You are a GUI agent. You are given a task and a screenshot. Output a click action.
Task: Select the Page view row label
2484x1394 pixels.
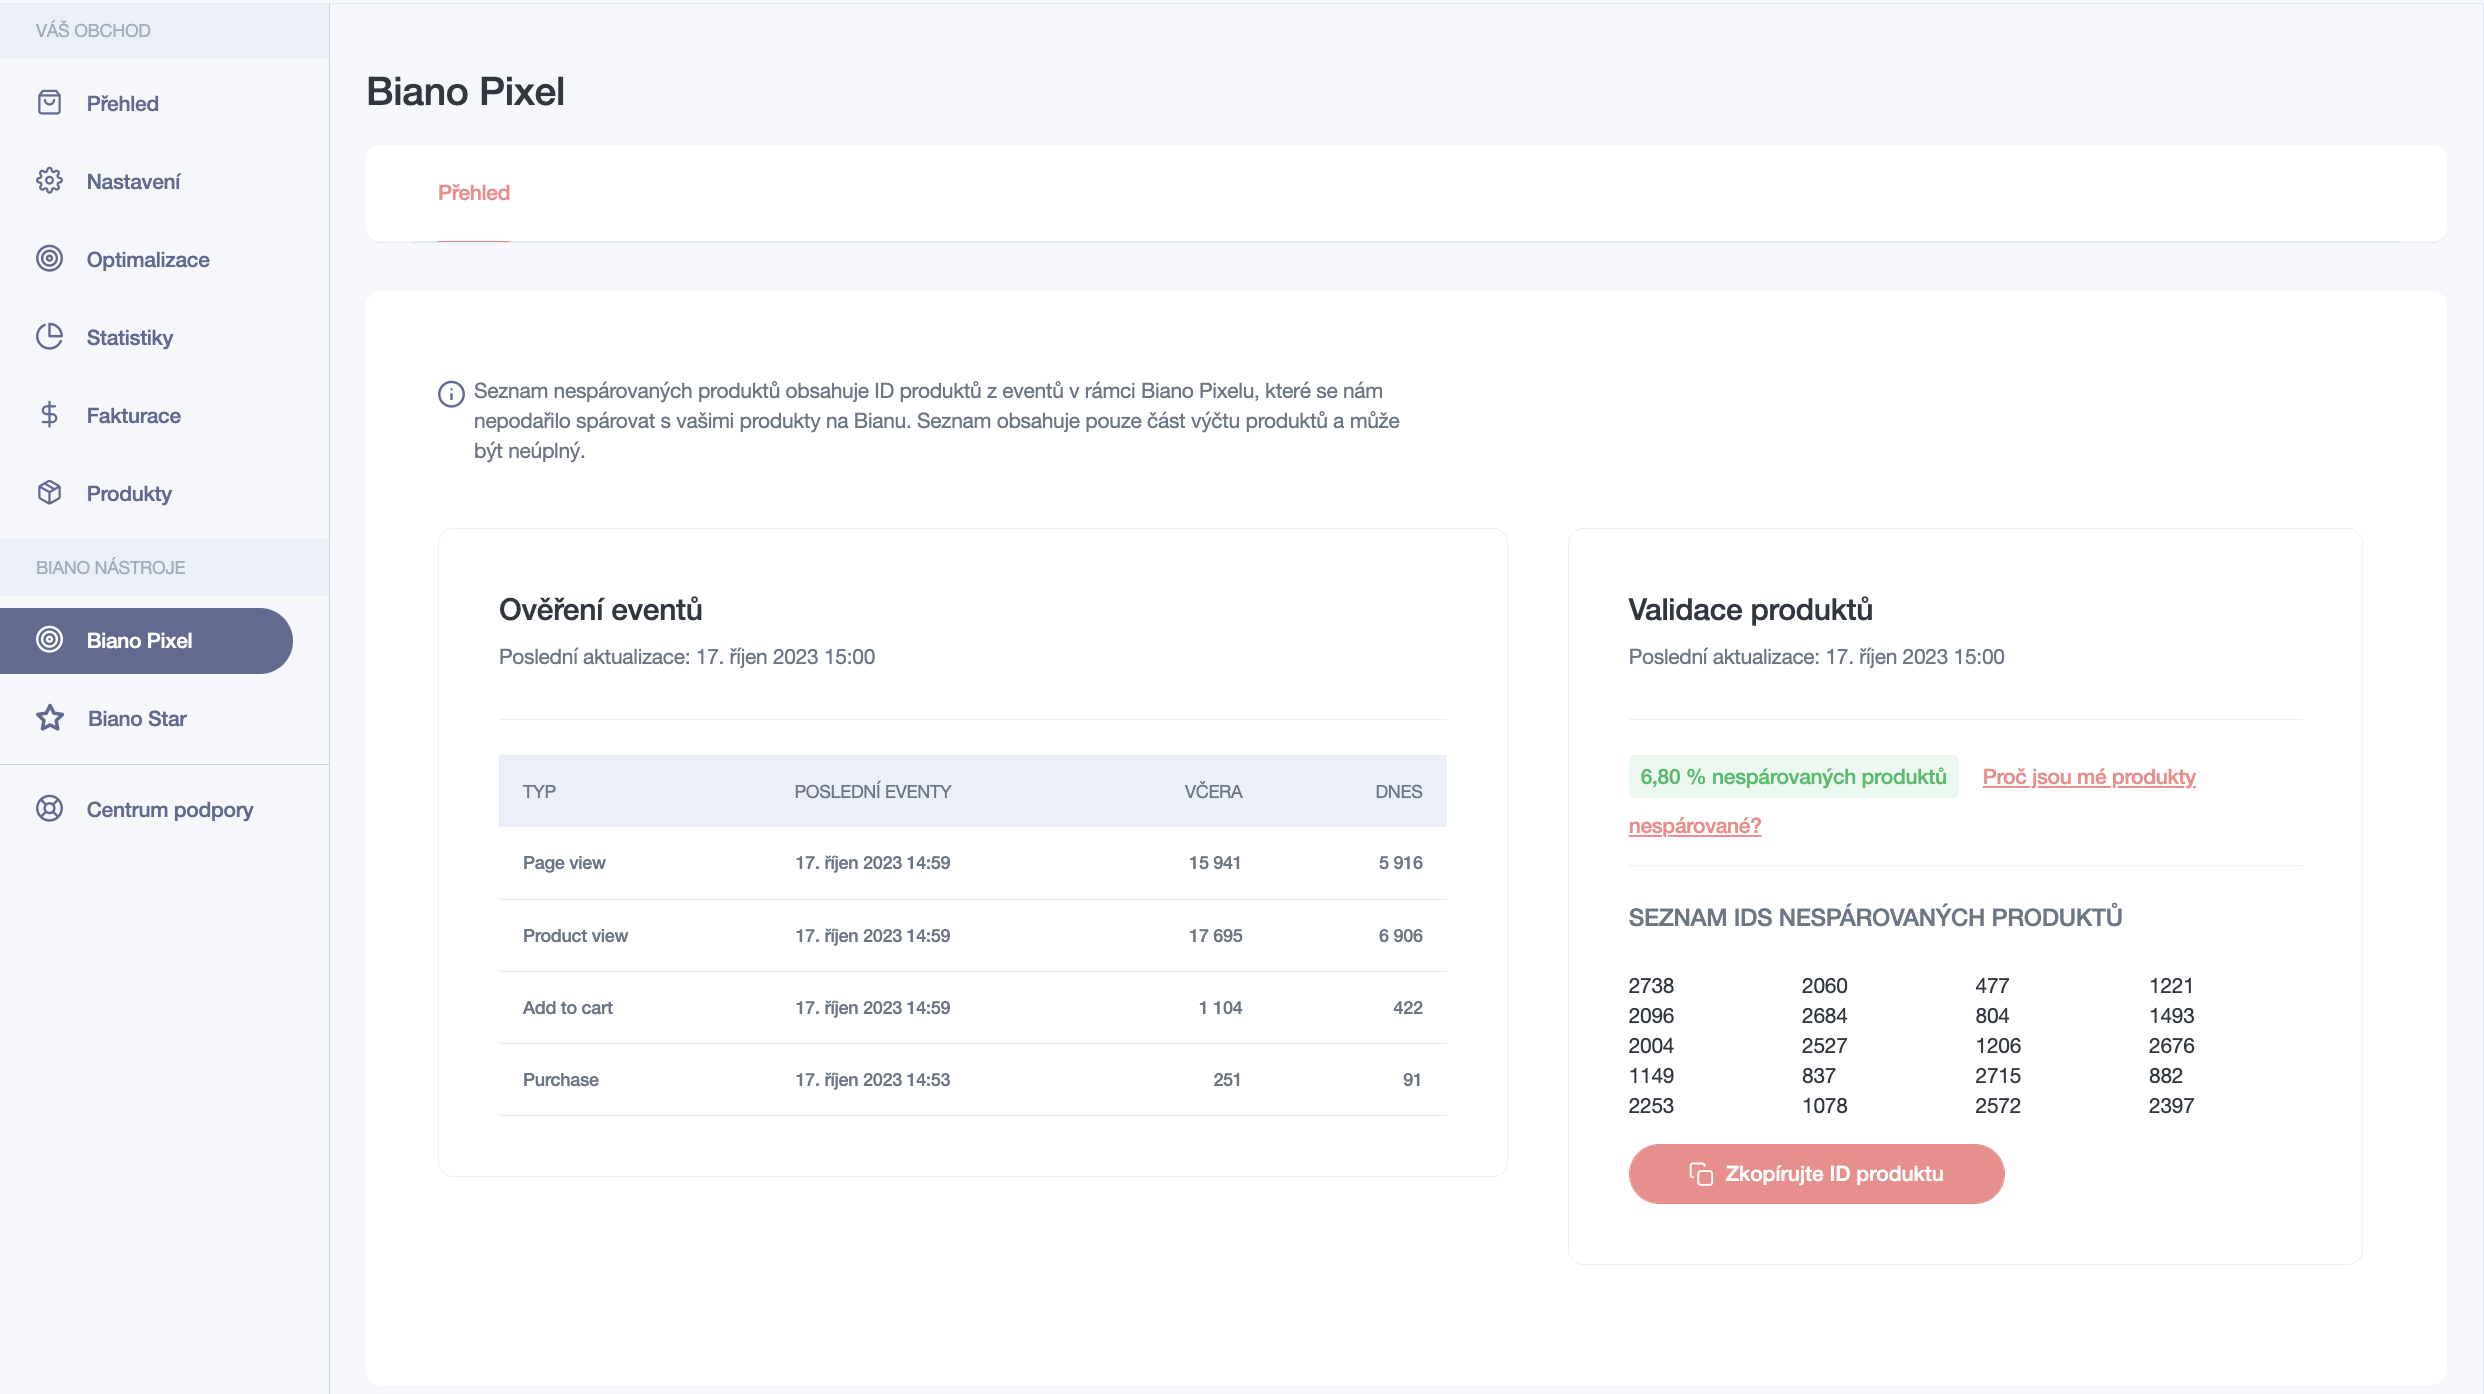click(x=564, y=863)
